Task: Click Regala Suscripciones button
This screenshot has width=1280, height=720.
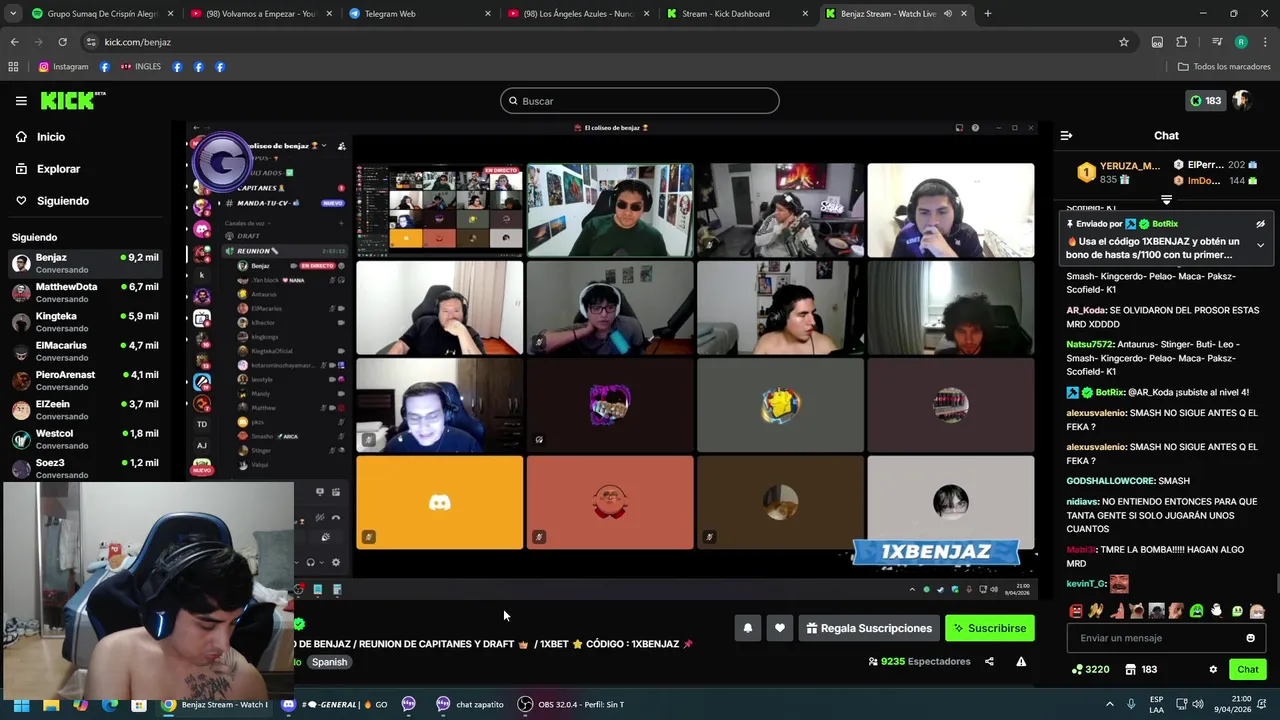Action: click(869, 628)
